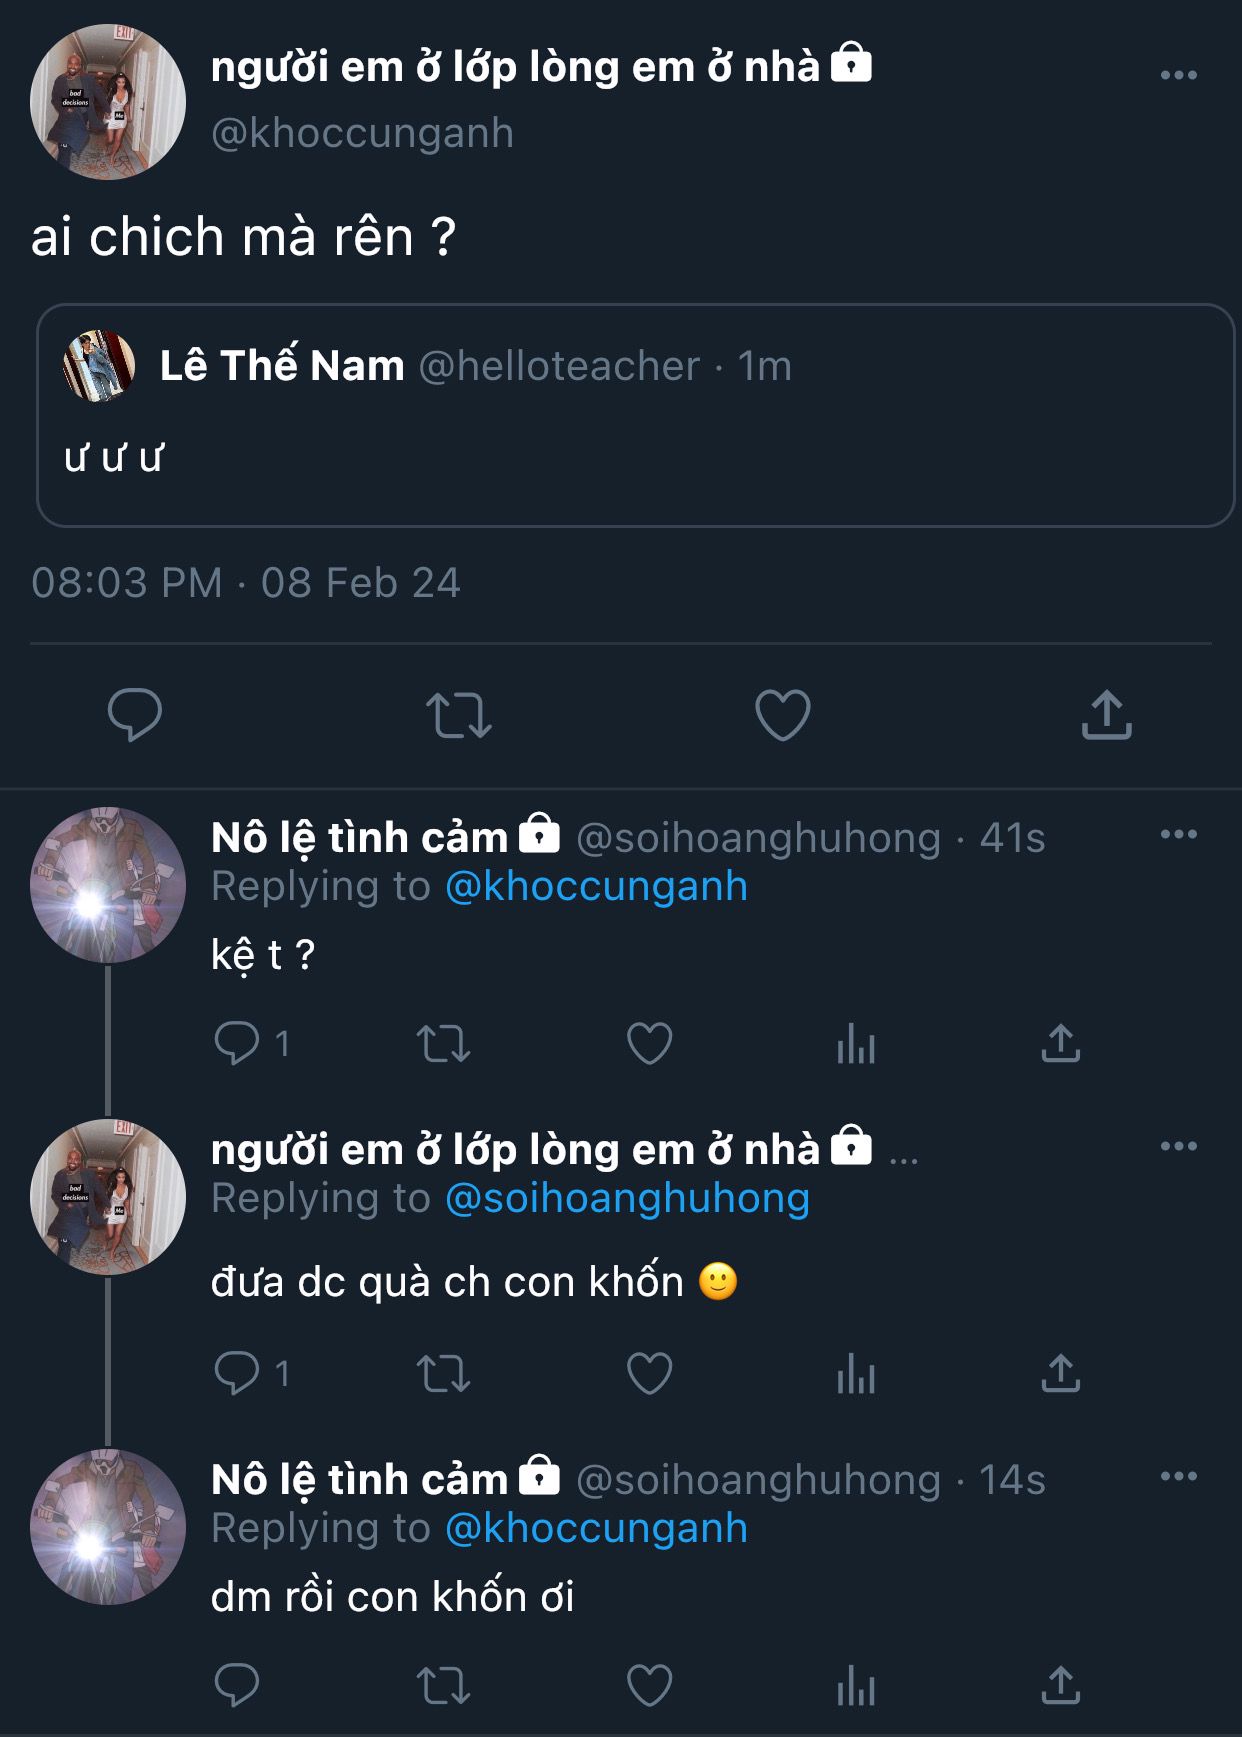Screen dimensions: 1242x1737
Task: Open more options on the 41s reply
Action: click(1178, 834)
